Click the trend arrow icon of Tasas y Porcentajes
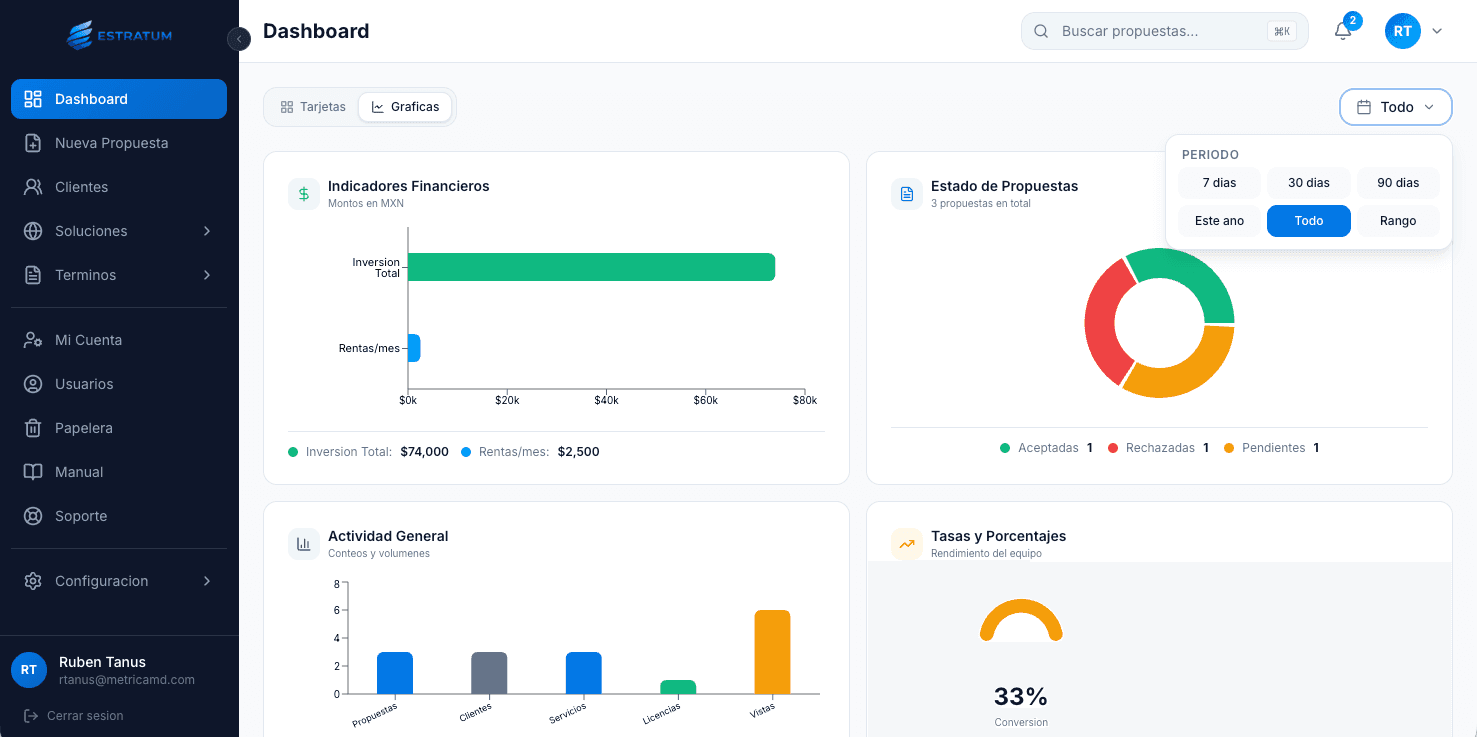Screen dimensions: 1477x737 click(907, 544)
